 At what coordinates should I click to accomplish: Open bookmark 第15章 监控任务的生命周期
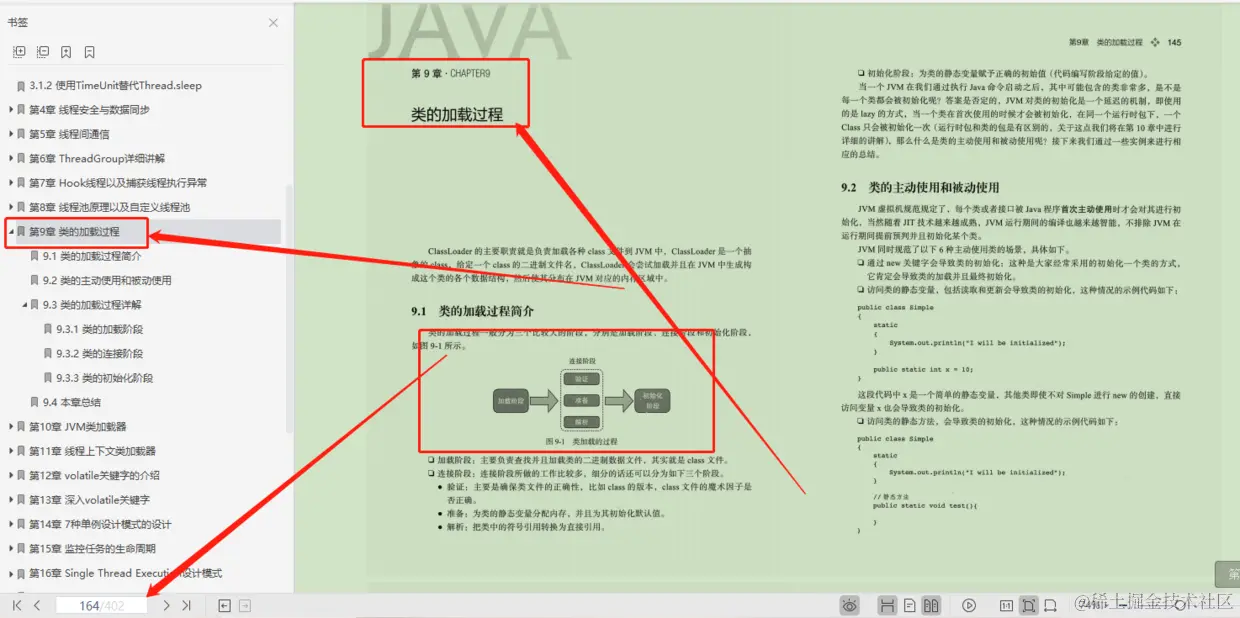click(x=94, y=549)
